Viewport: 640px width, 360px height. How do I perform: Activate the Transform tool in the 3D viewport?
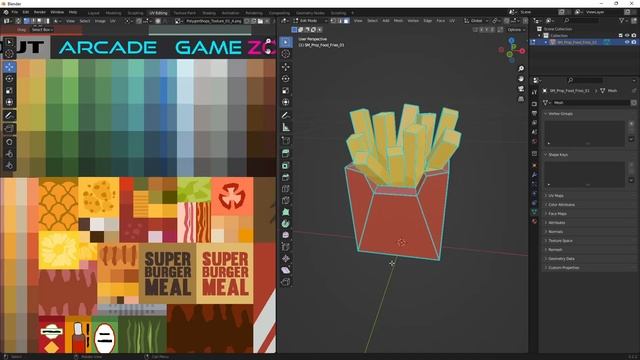tap(286, 102)
